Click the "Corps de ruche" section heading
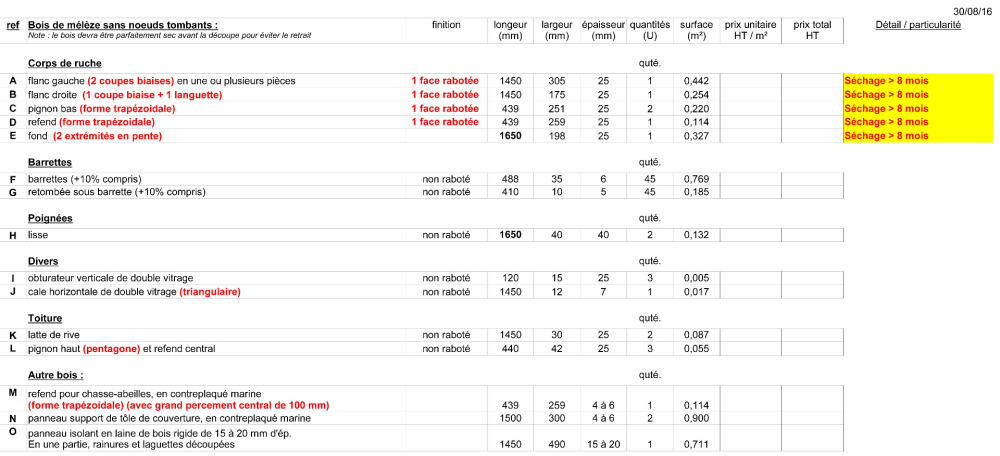Screen dimensions: 1000x456 tap(65, 62)
